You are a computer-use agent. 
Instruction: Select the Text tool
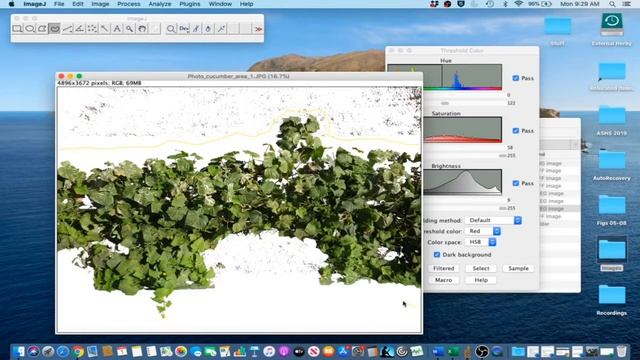117,29
